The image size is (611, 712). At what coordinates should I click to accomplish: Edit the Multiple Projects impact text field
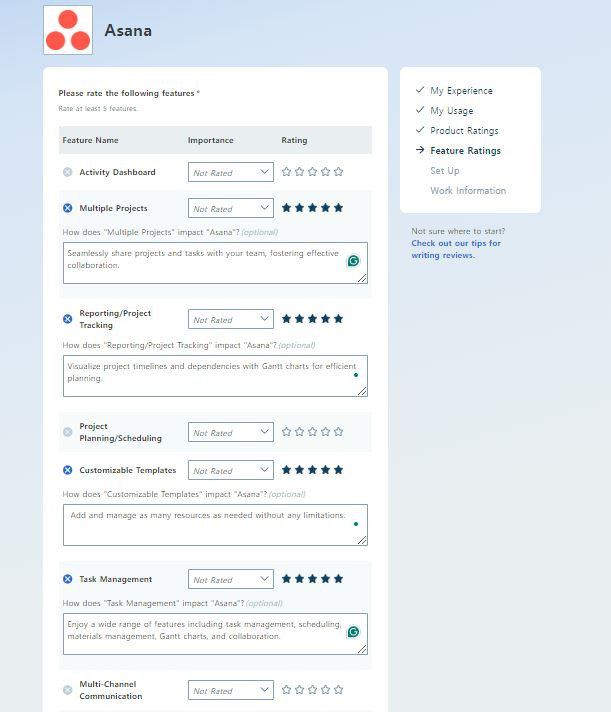pyautogui.click(x=215, y=263)
